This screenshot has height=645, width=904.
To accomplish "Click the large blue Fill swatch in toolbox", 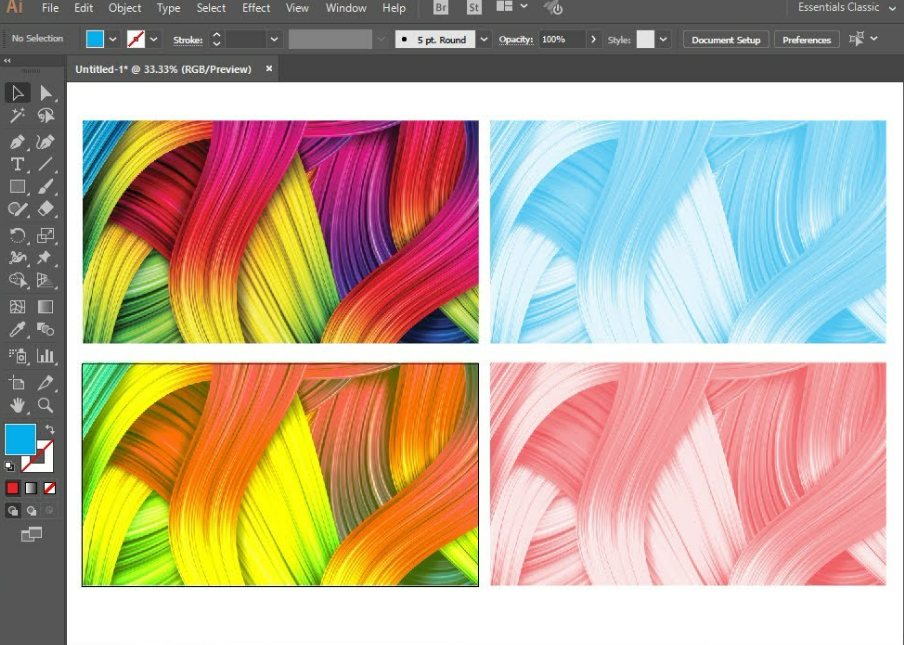I will pyautogui.click(x=19, y=439).
